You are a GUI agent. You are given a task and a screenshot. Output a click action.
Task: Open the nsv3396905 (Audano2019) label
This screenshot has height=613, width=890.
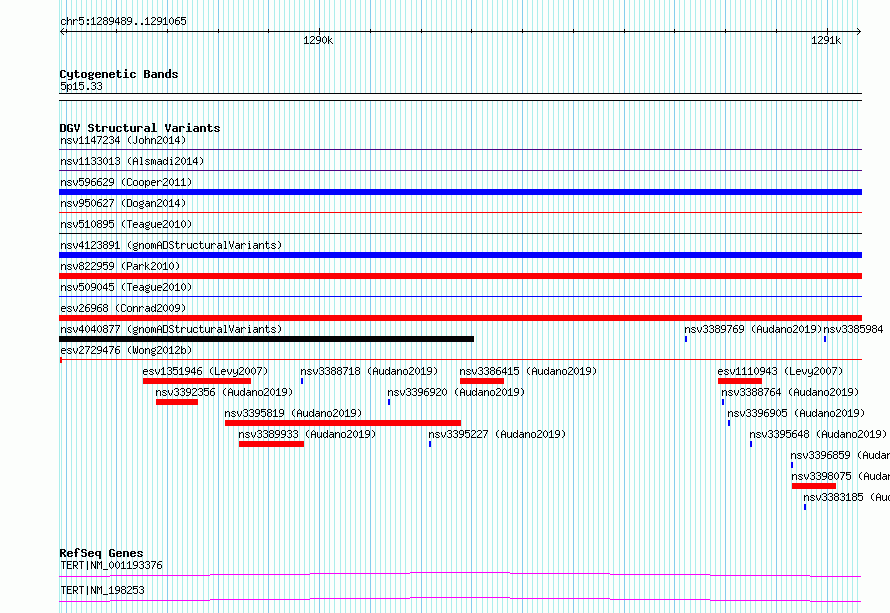[796, 413]
